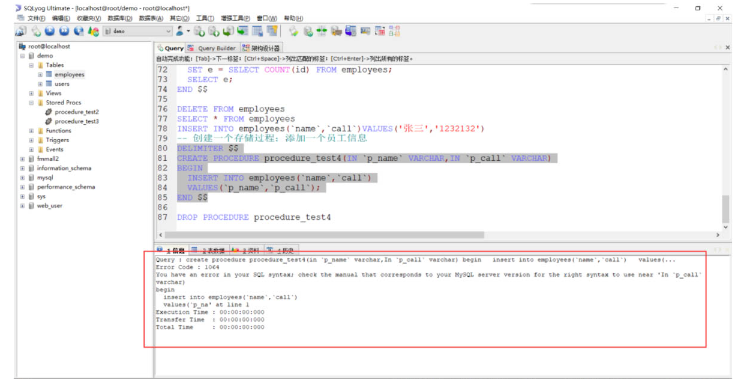This screenshot has width=739, height=379.
Task: Collapse the Stored Procs folder
Action: click(32, 103)
